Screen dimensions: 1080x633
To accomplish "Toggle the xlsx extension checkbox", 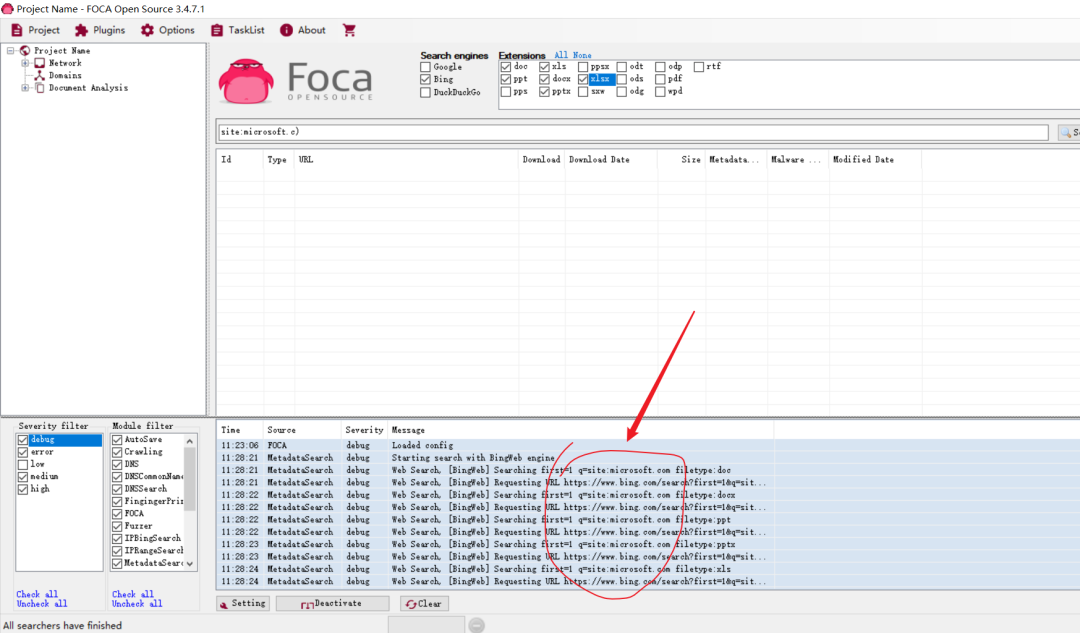I will [x=583, y=79].
